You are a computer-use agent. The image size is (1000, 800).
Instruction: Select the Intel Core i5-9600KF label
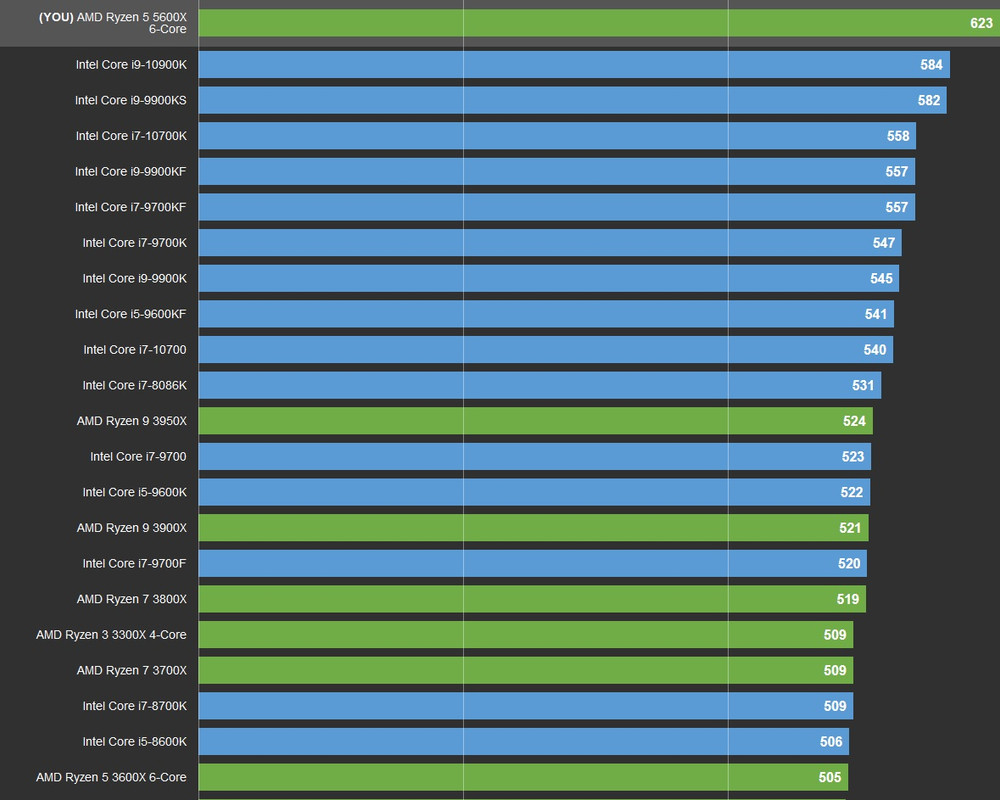tap(131, 315)
